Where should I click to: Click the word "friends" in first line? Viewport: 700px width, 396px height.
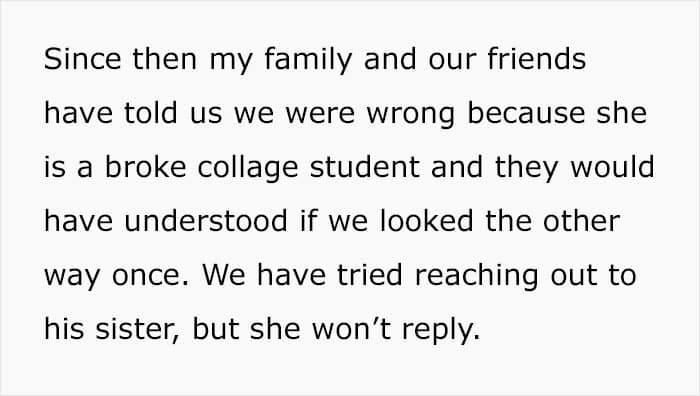click(536, 59)
